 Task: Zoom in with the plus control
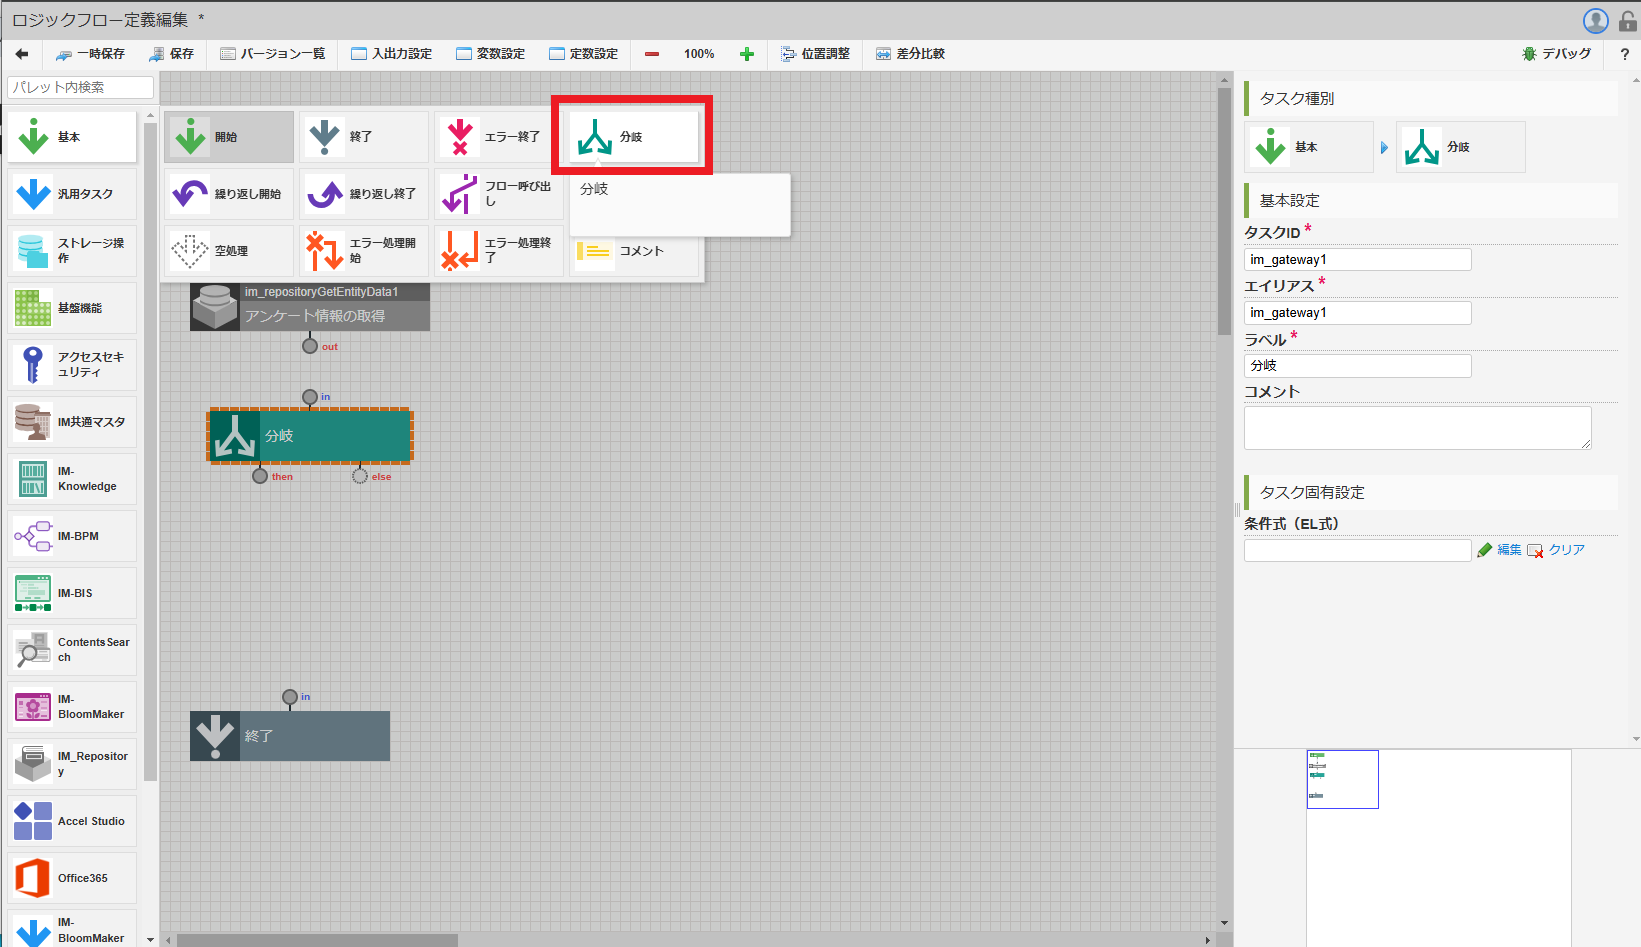click(x=746, y=54)
